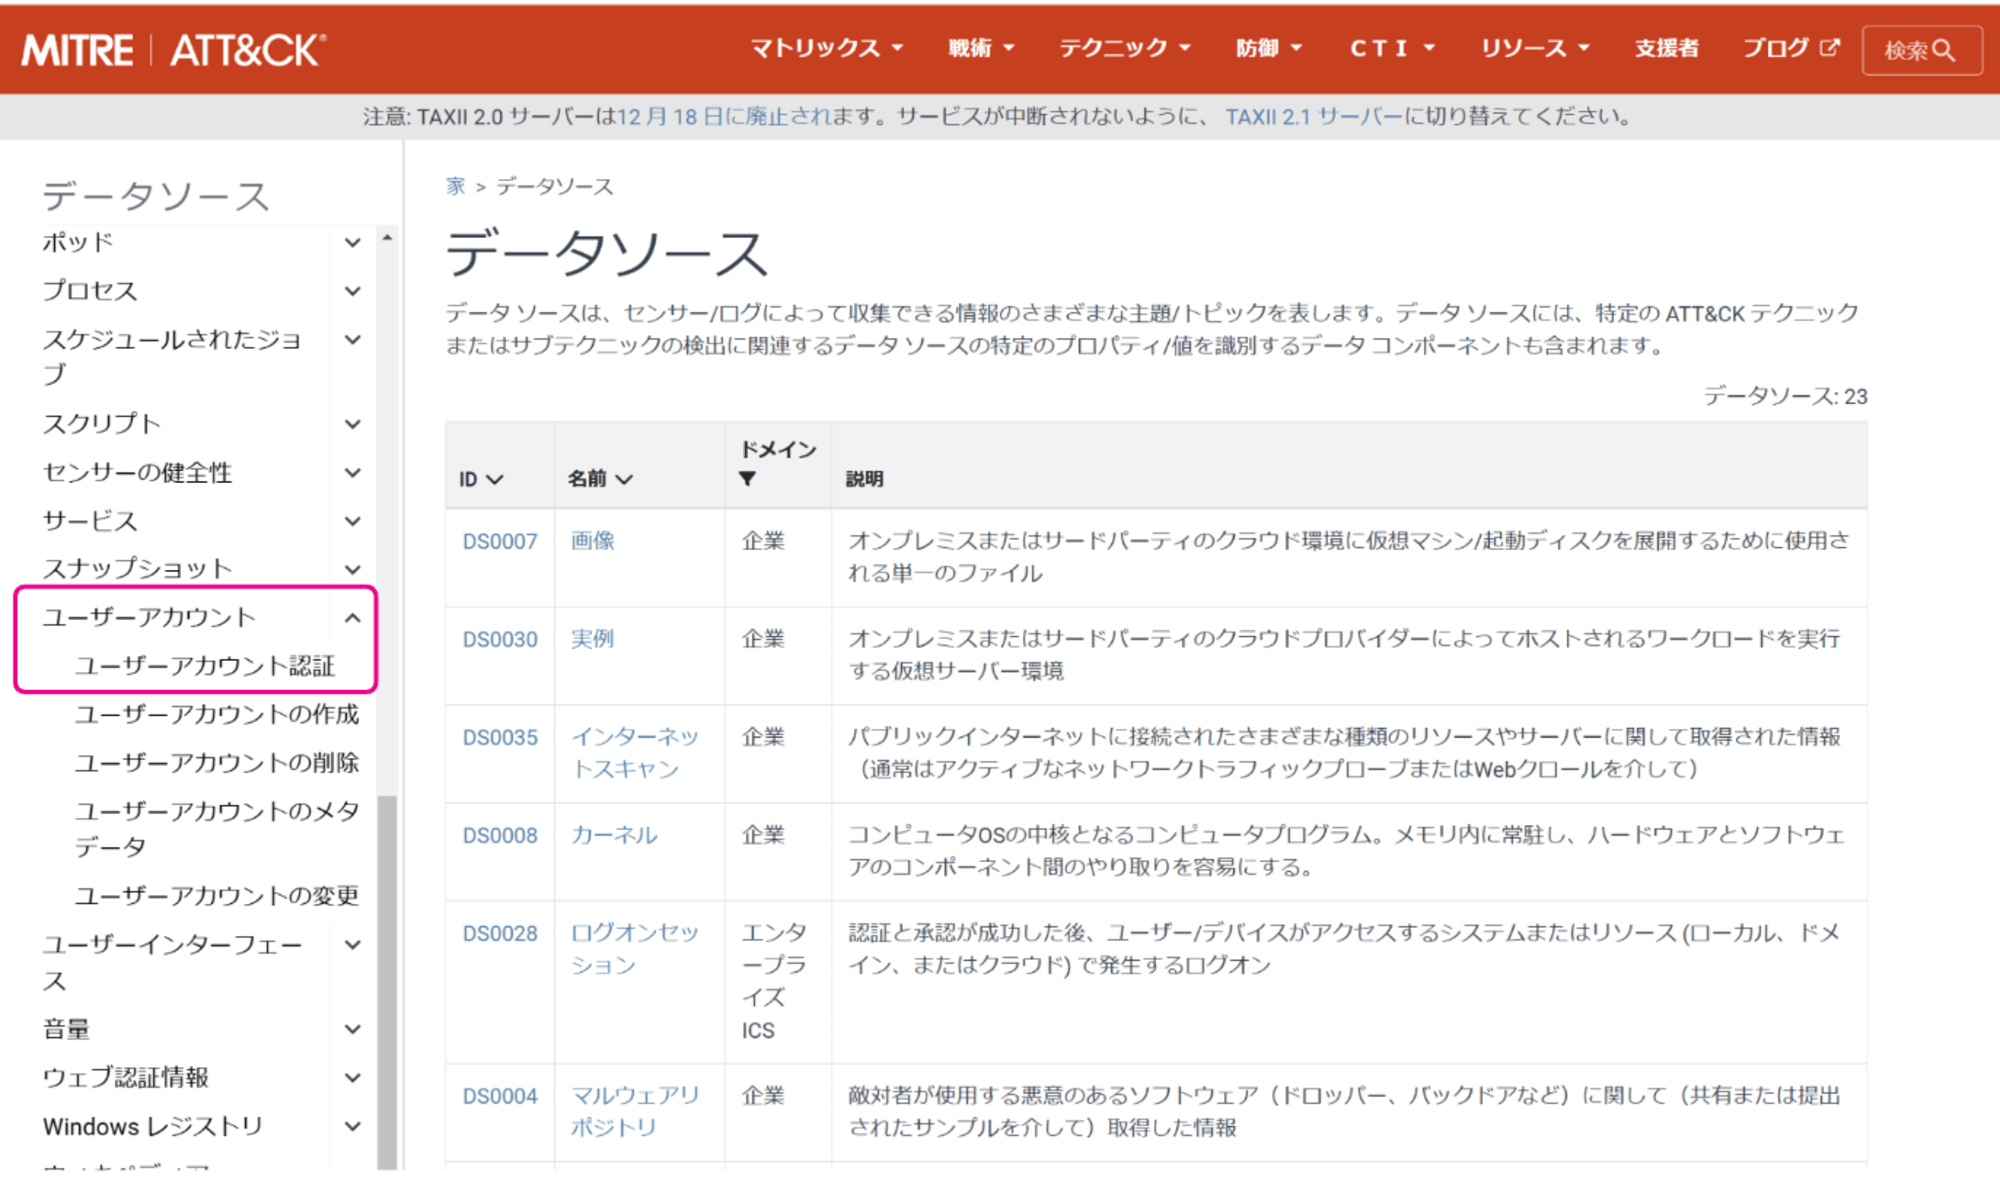
Task: Open the ブログ external link
Action: 1790,48
